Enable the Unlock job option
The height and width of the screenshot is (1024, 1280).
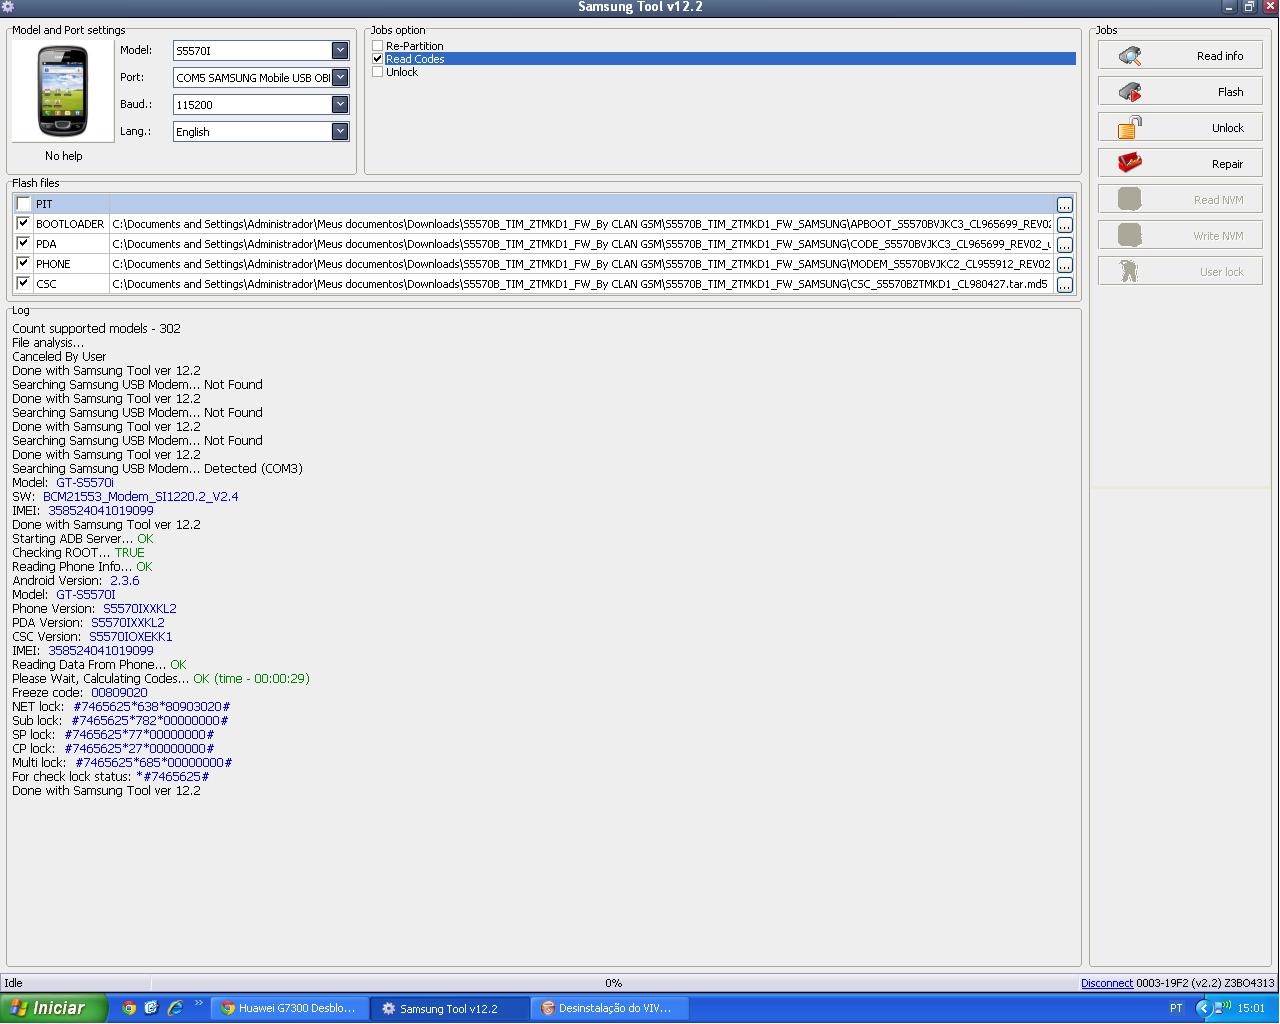(x=377, y=72)
